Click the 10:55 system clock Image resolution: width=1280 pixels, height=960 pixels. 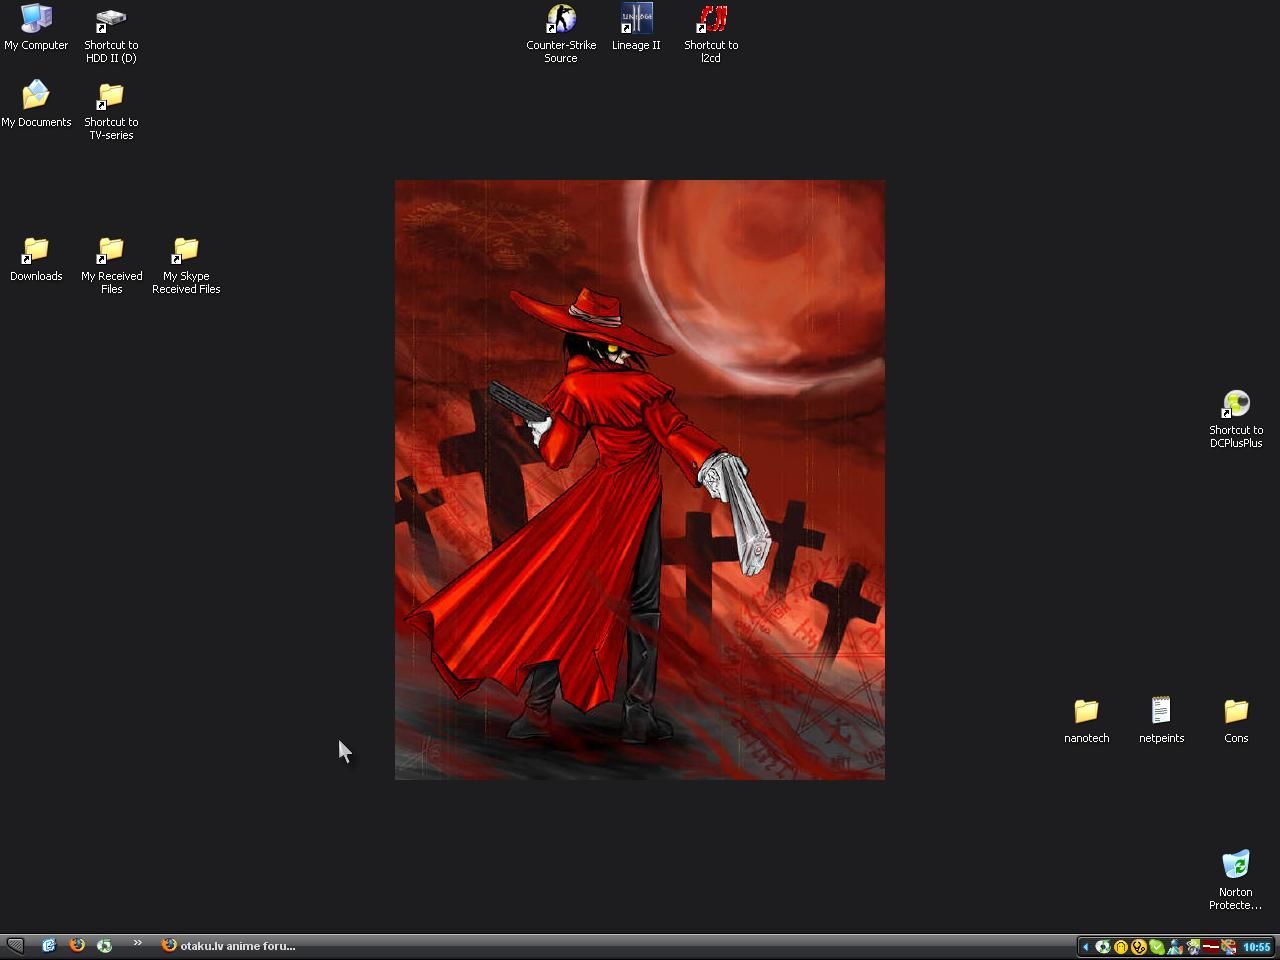tap(1256, 947)
